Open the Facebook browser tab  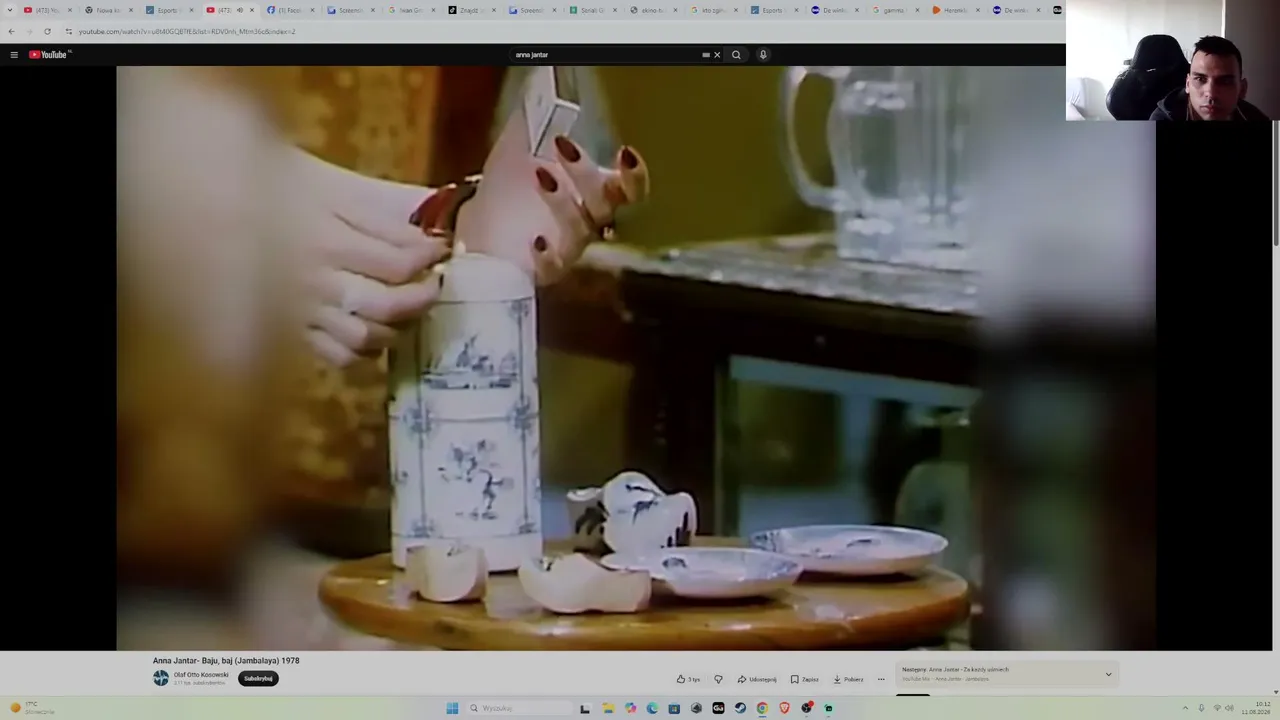coord(290,10)
